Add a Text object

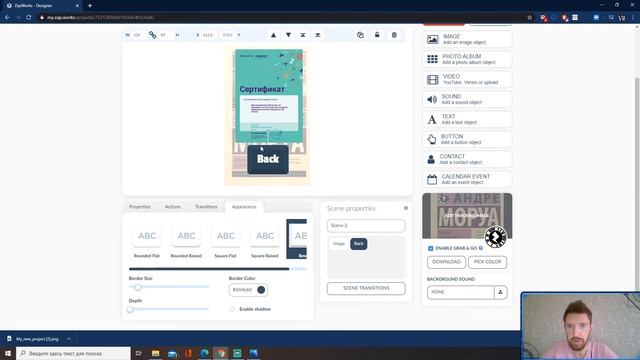pyautogui.click(x=467, y=119)
